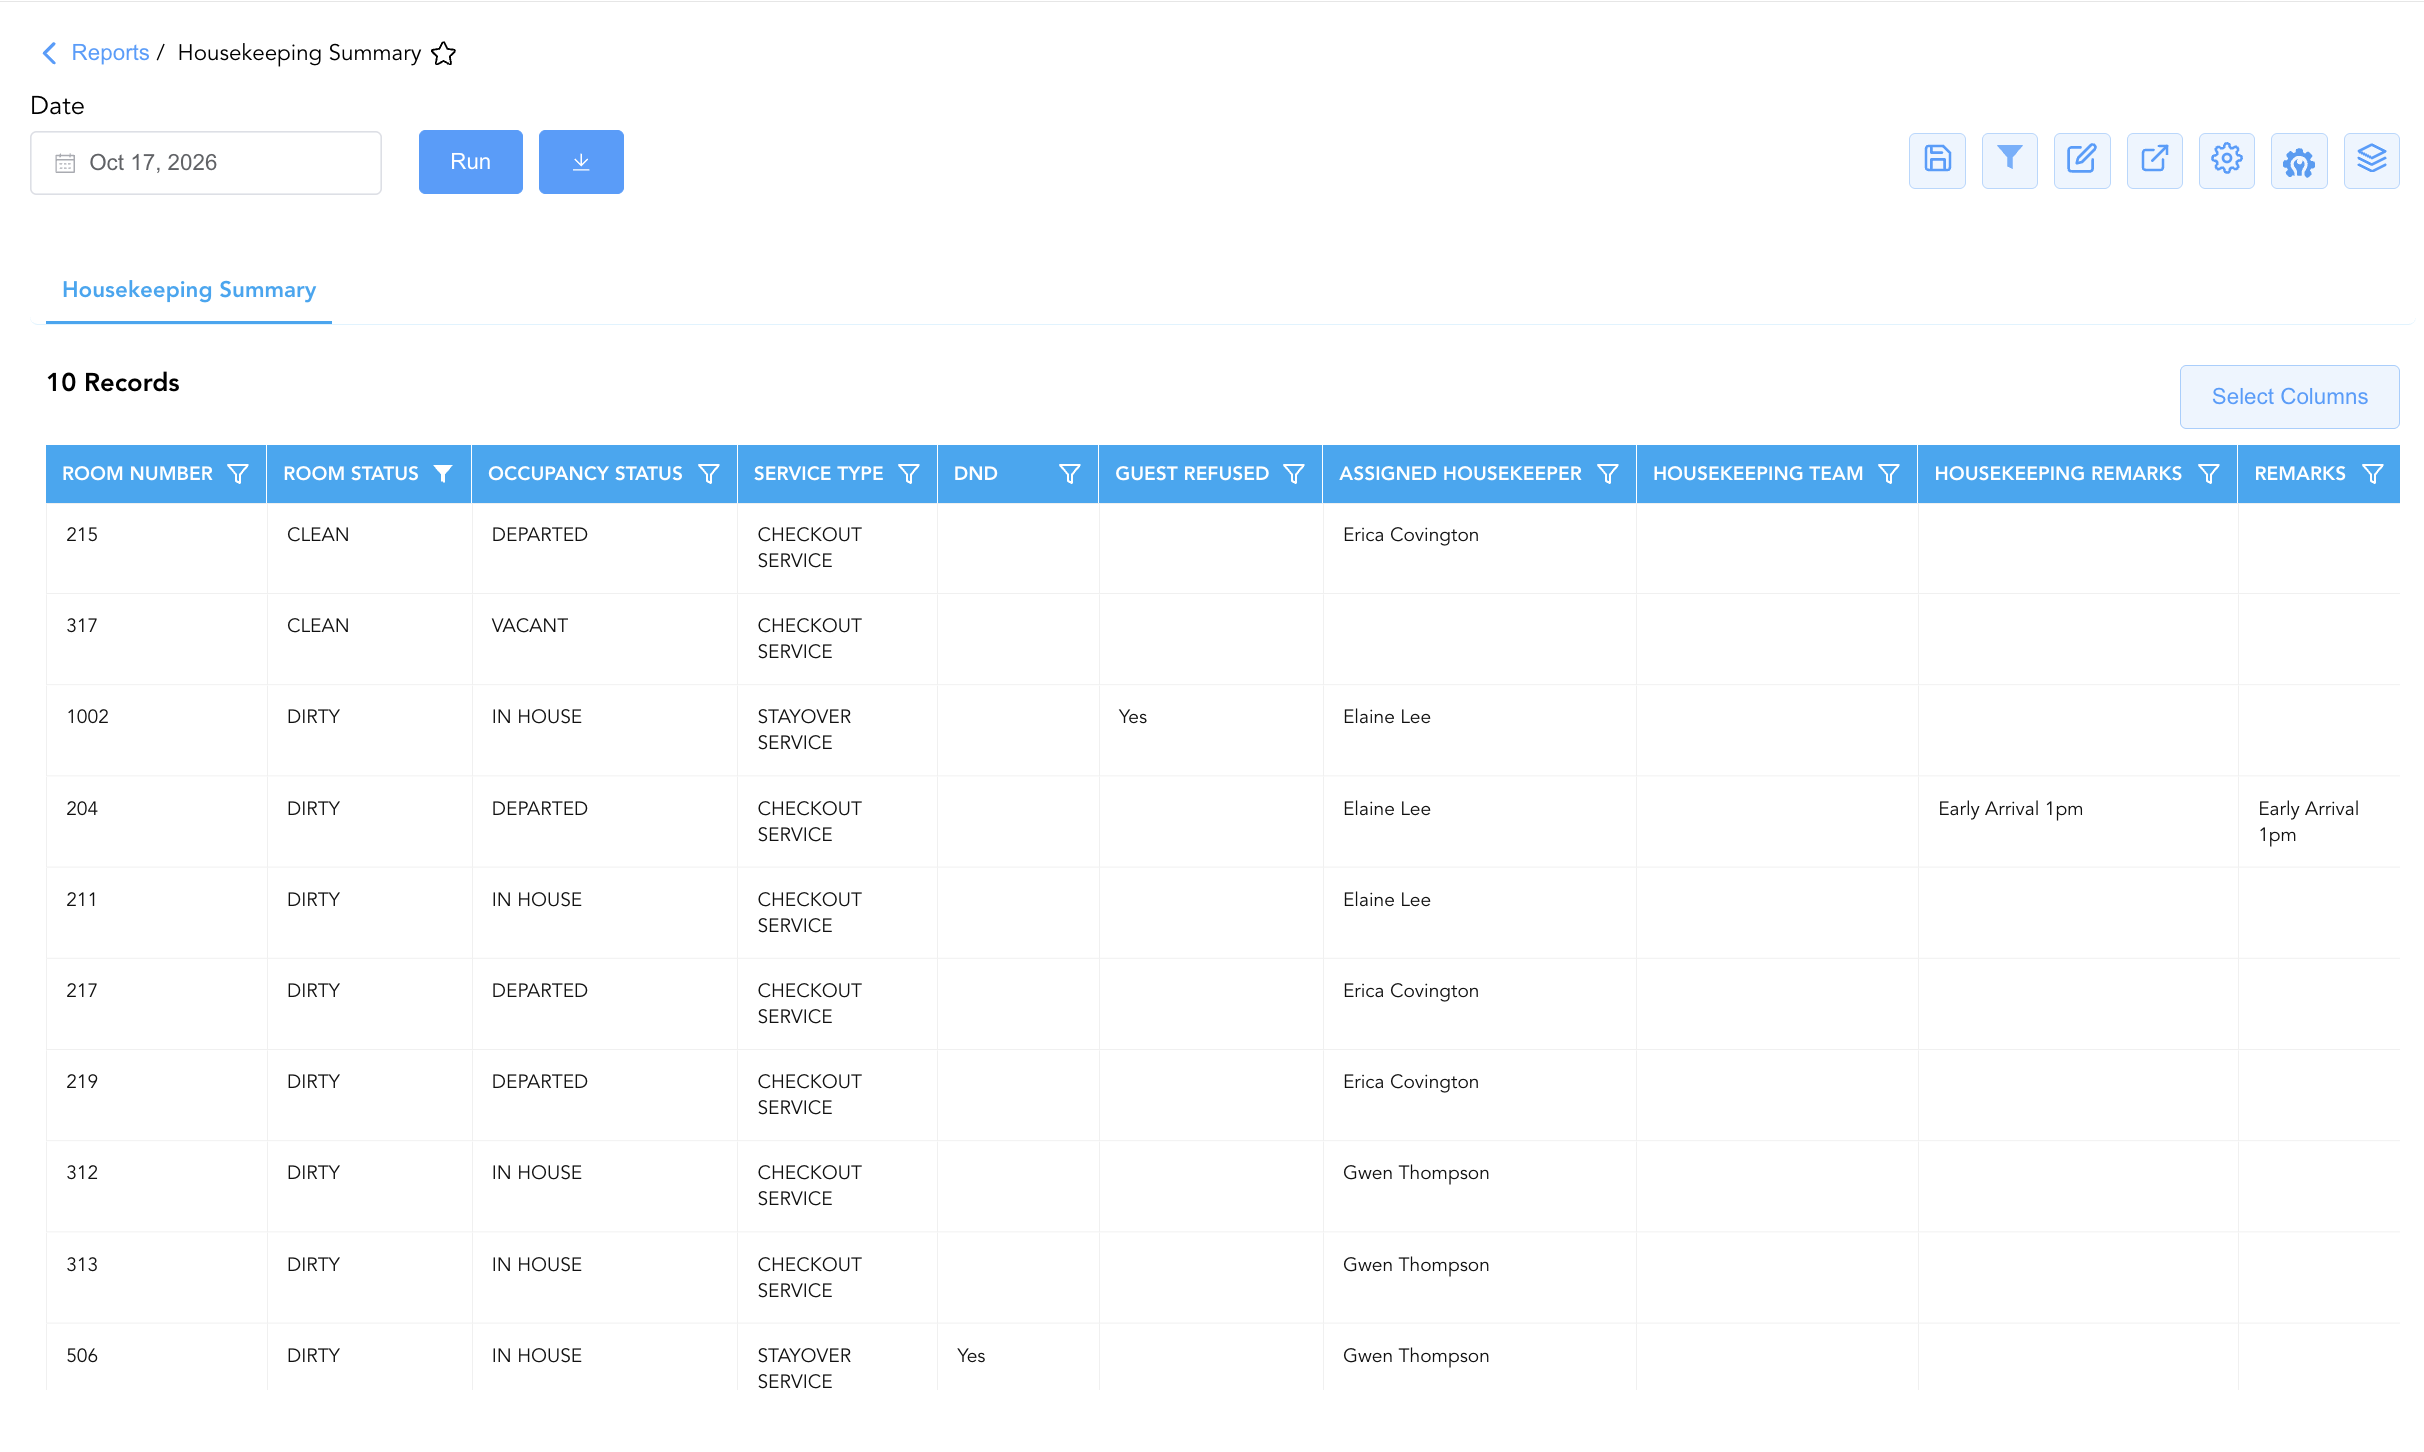The image size is (2424, 1452).
Task: Click the save report icon
Action: point(1937,160)
